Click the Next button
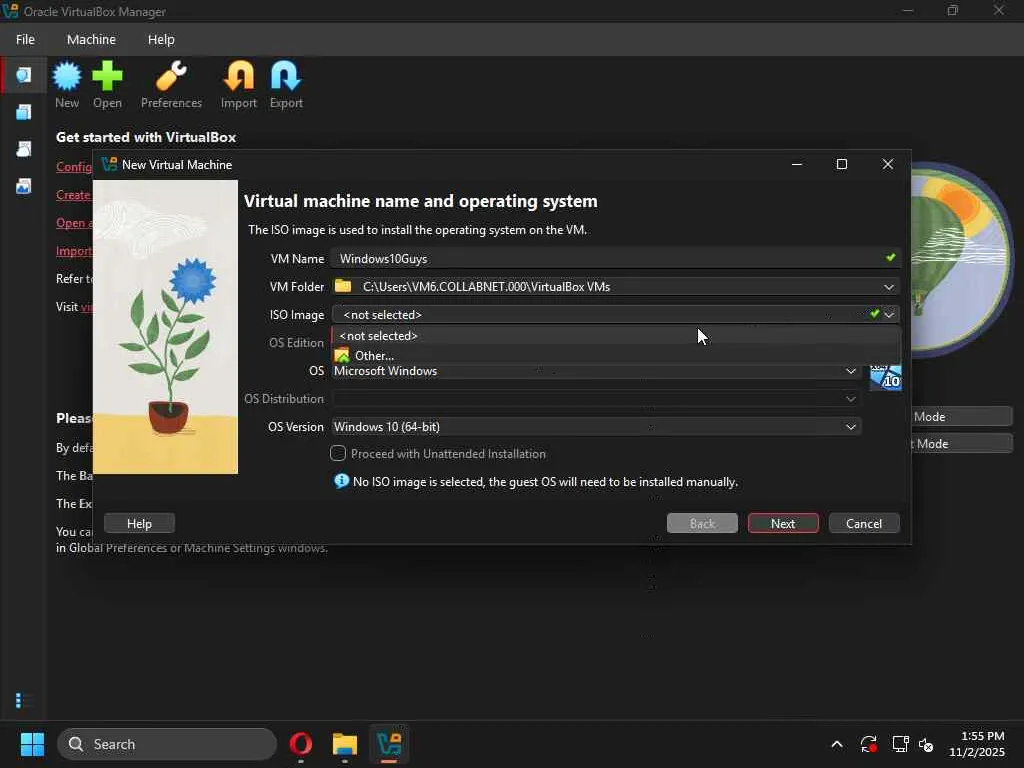This screenshot has width=1024, height=768. coord(783,523)
